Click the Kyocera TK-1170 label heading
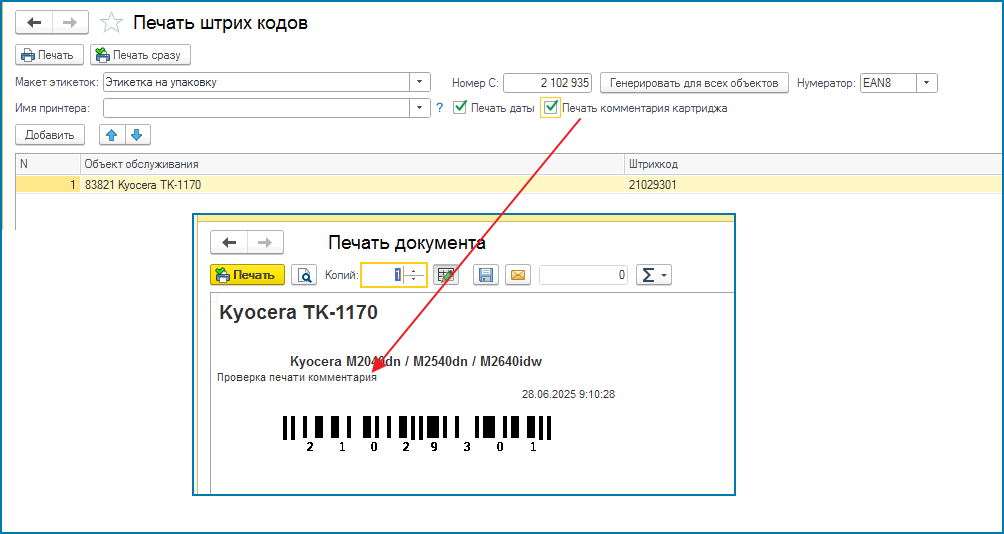 point(298,312)
